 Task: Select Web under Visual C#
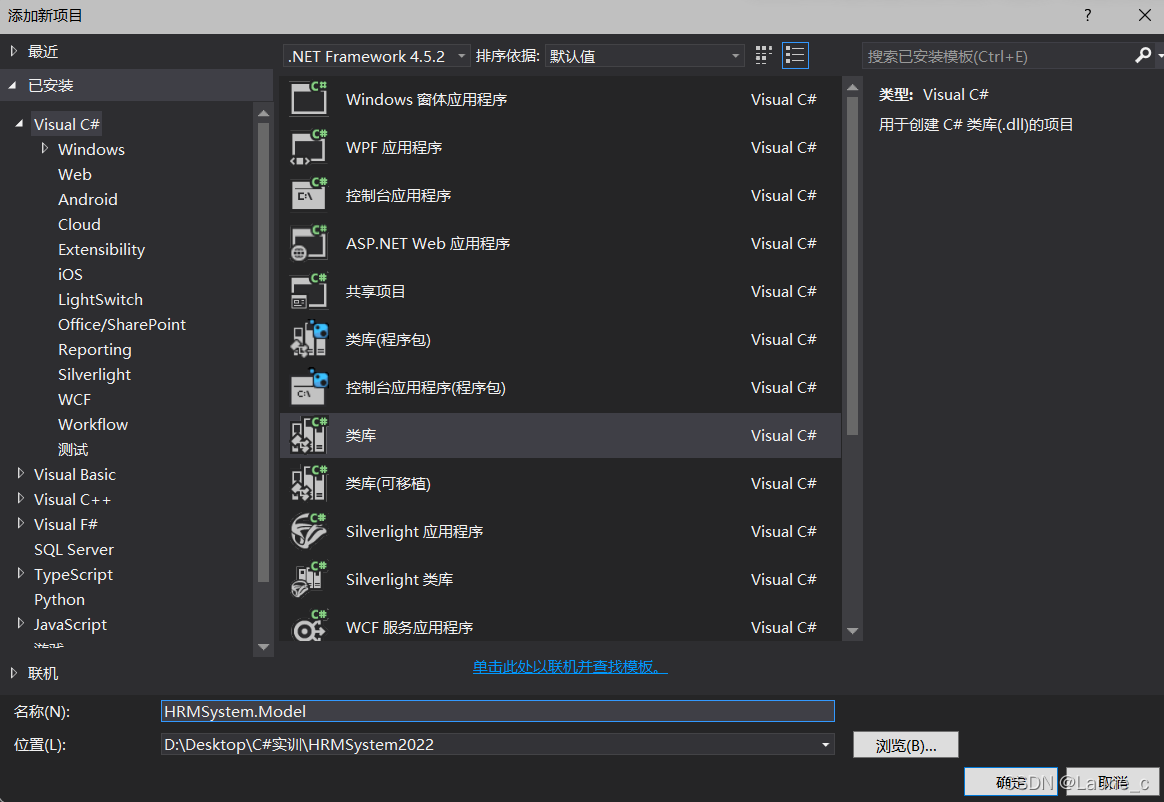coord(75,175)
